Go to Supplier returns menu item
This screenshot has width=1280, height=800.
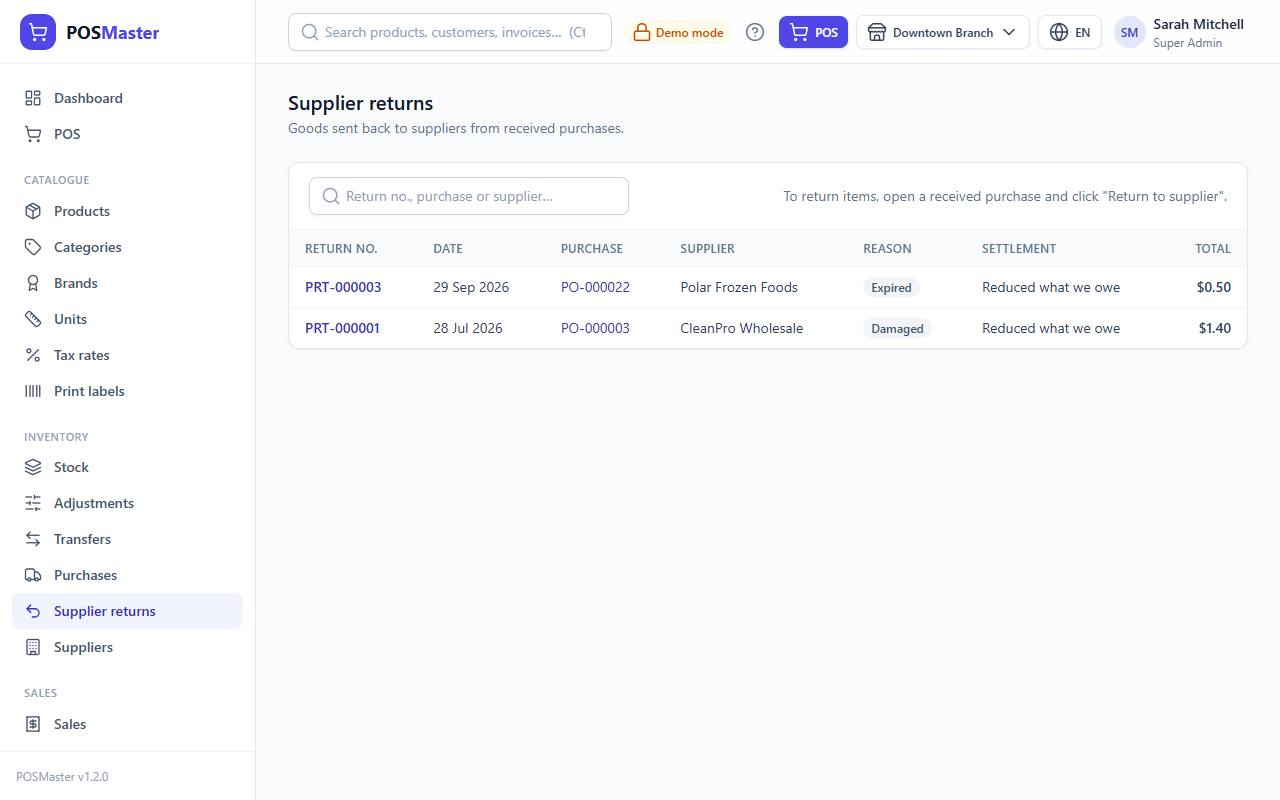pos(128,611)
